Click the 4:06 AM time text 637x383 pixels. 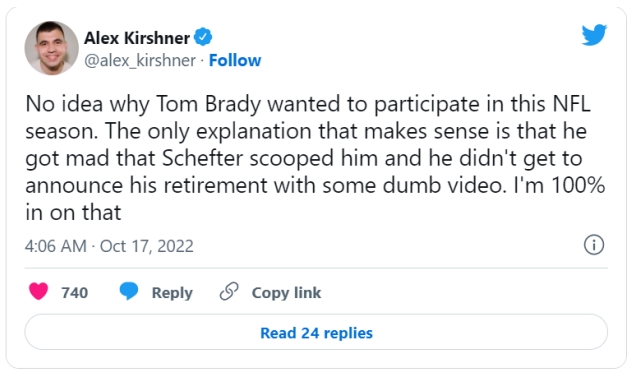(56, 246)
